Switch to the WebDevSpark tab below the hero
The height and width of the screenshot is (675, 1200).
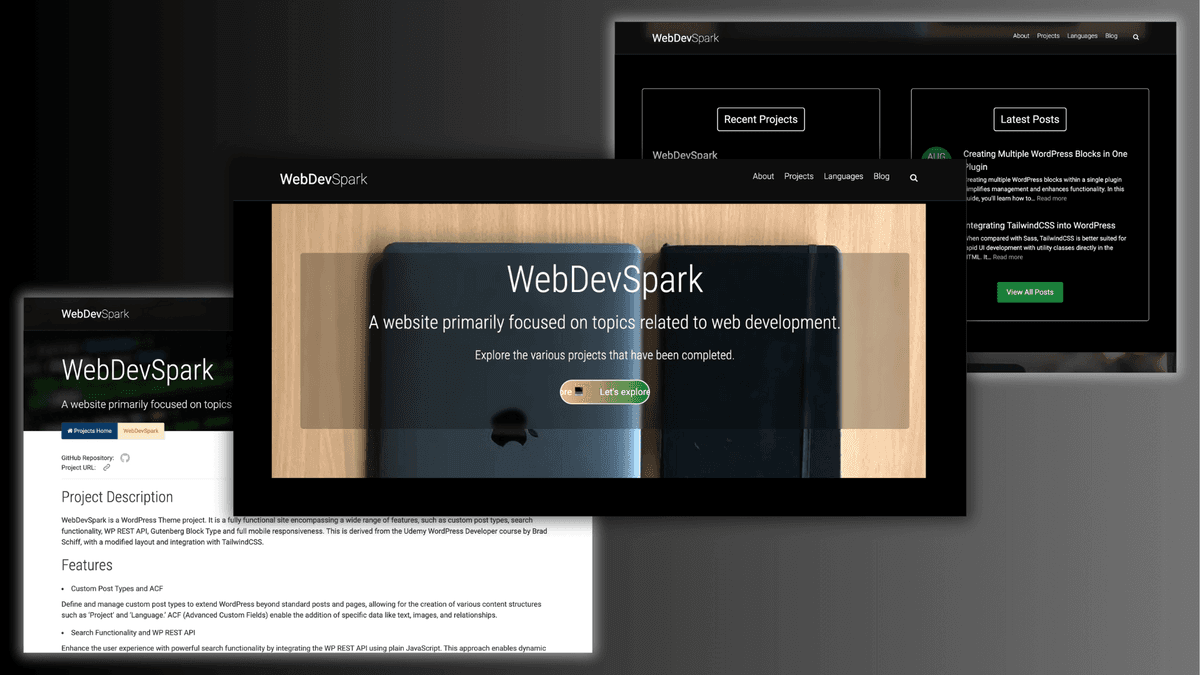[x=140, y=431]
